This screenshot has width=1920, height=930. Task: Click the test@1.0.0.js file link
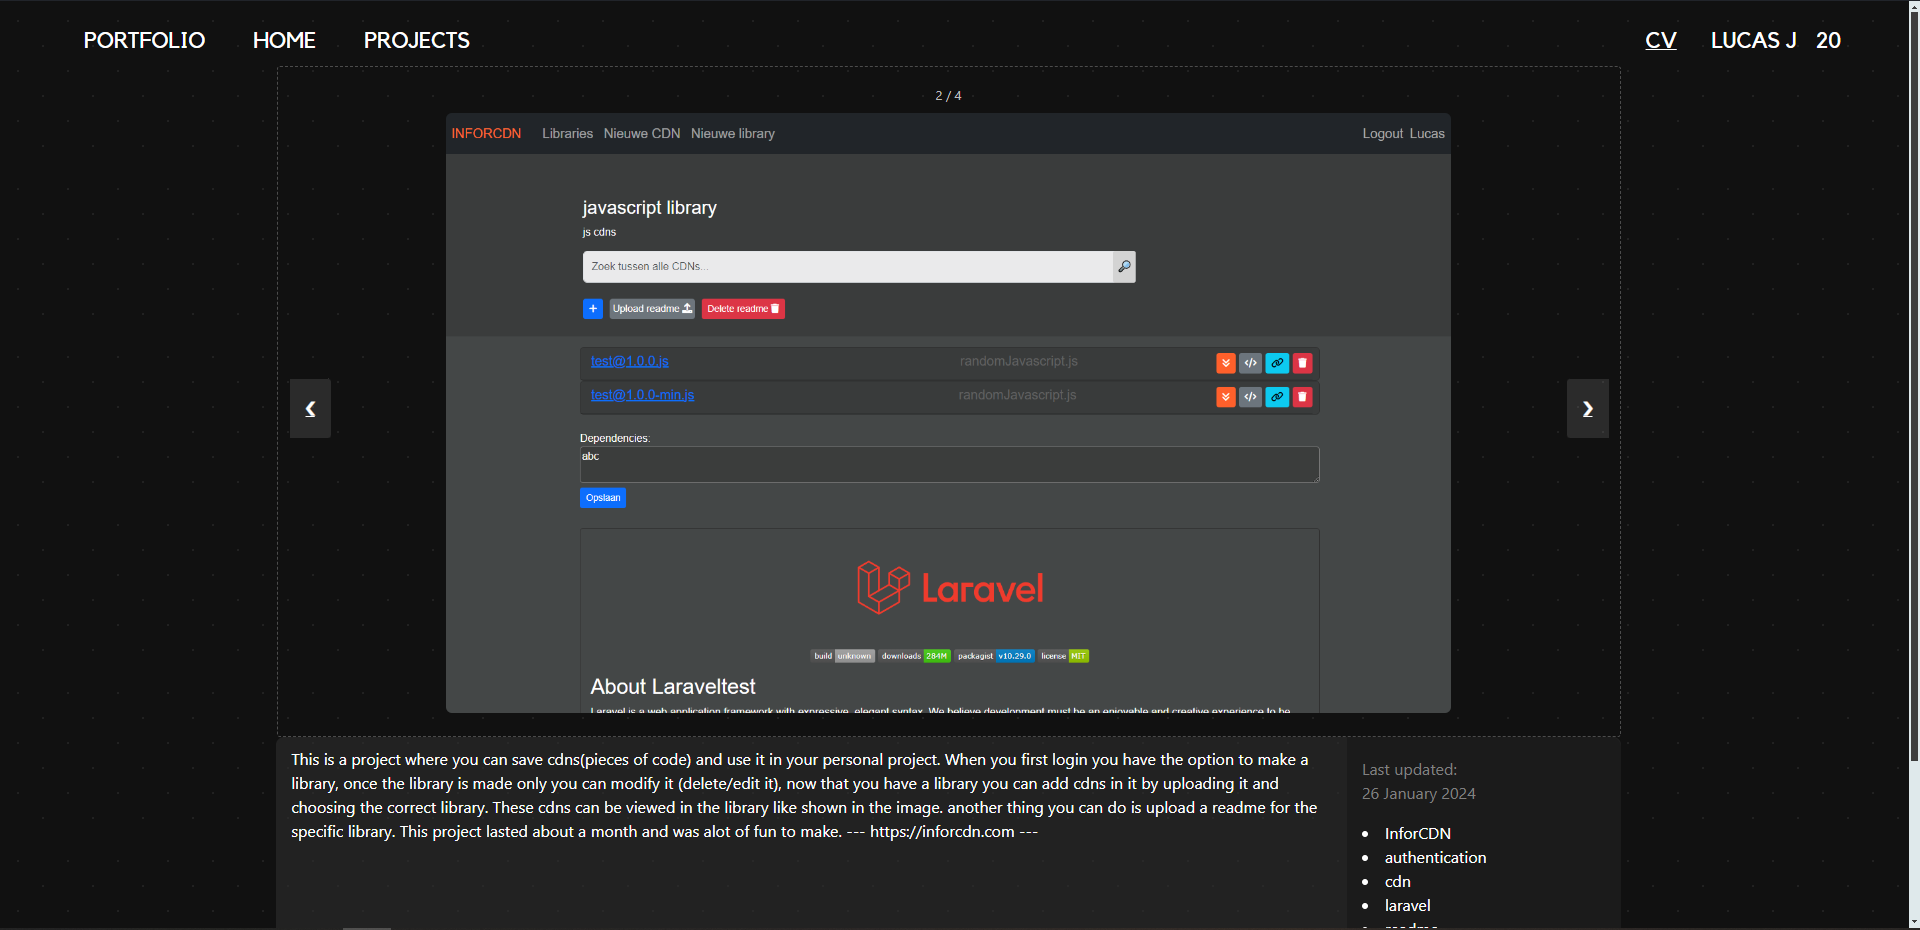pos(629,361)
